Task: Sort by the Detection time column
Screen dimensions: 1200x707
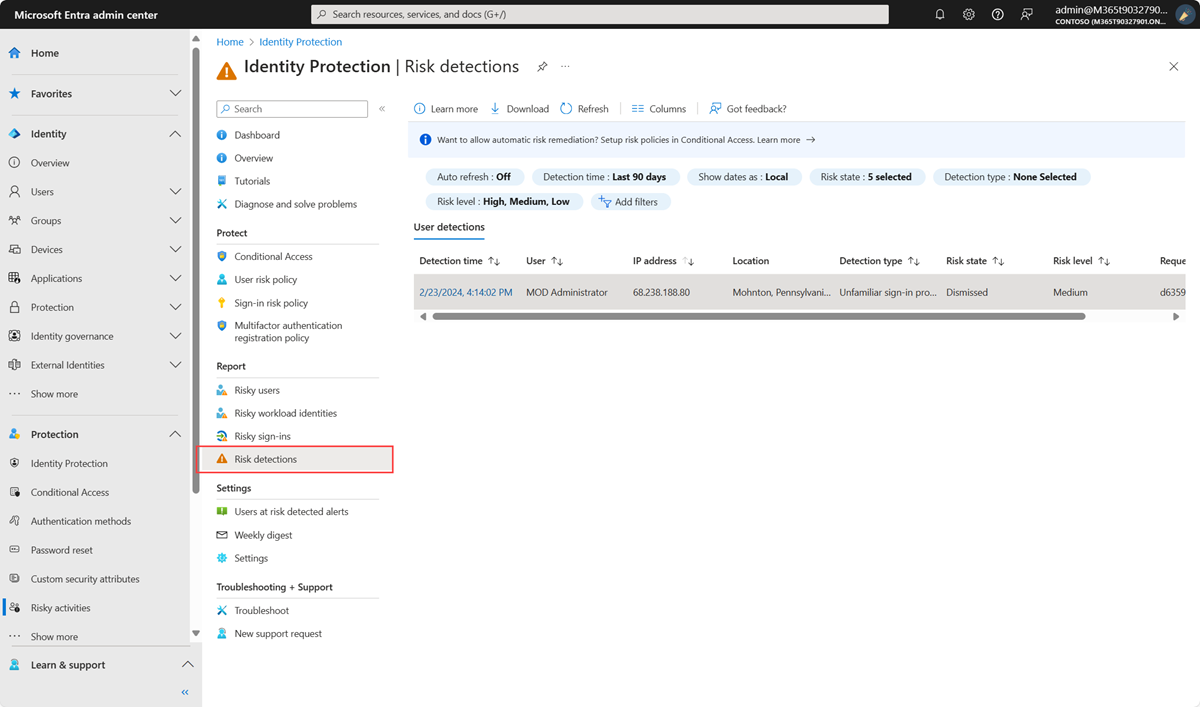Action: 460,261
